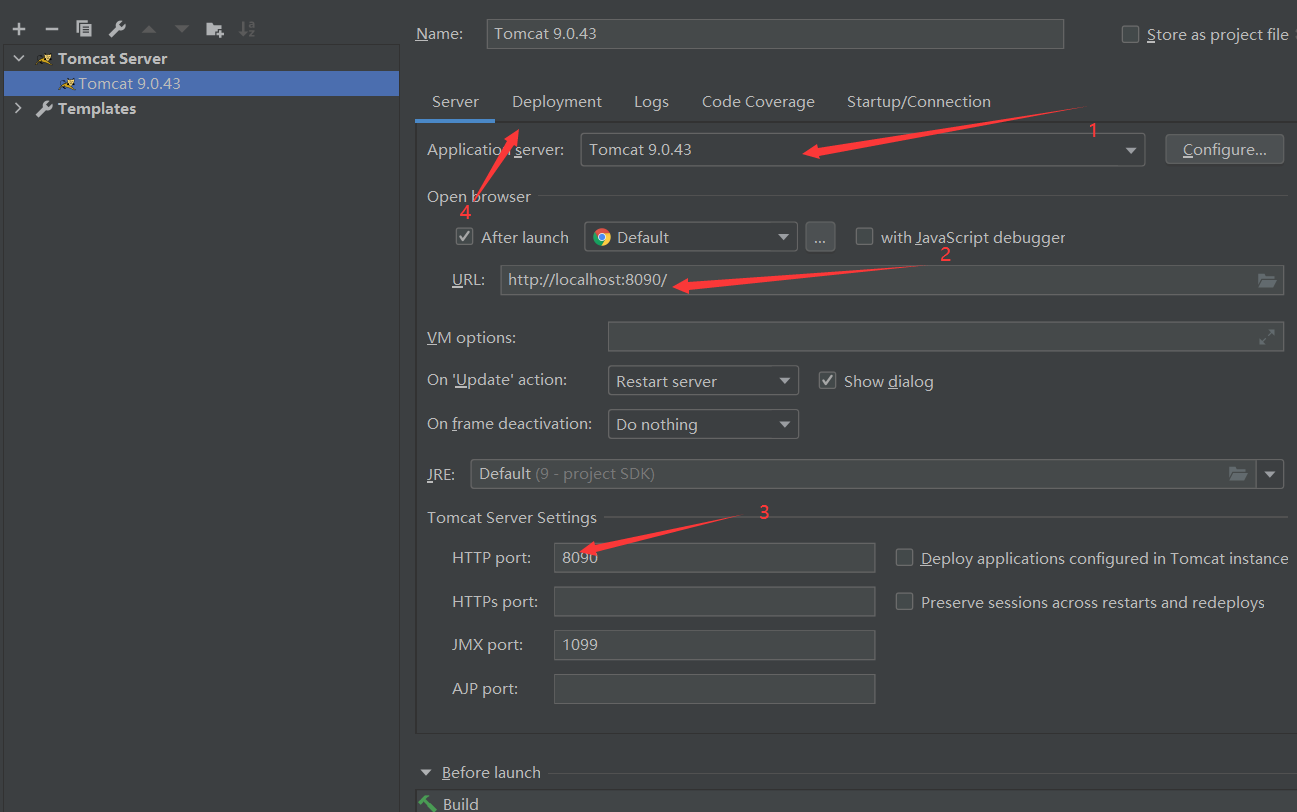Open Application server dropdown

coord(863,150)
